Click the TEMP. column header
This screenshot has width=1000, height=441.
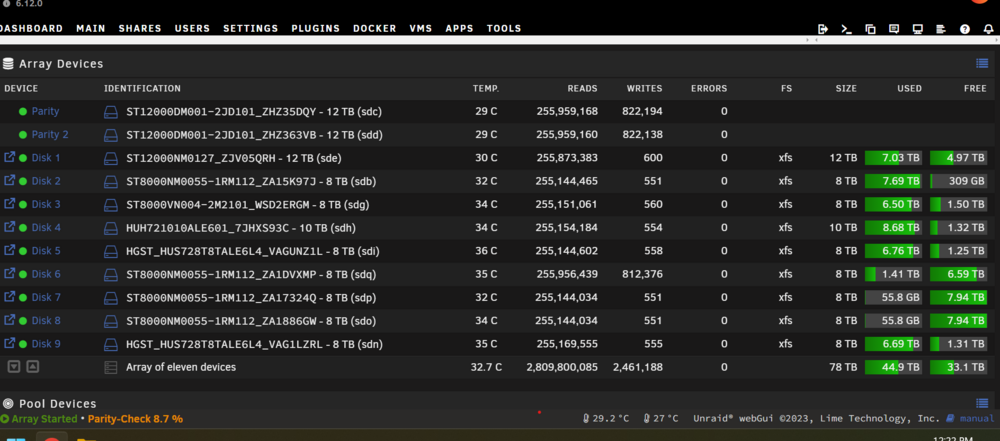coord(486,89)
